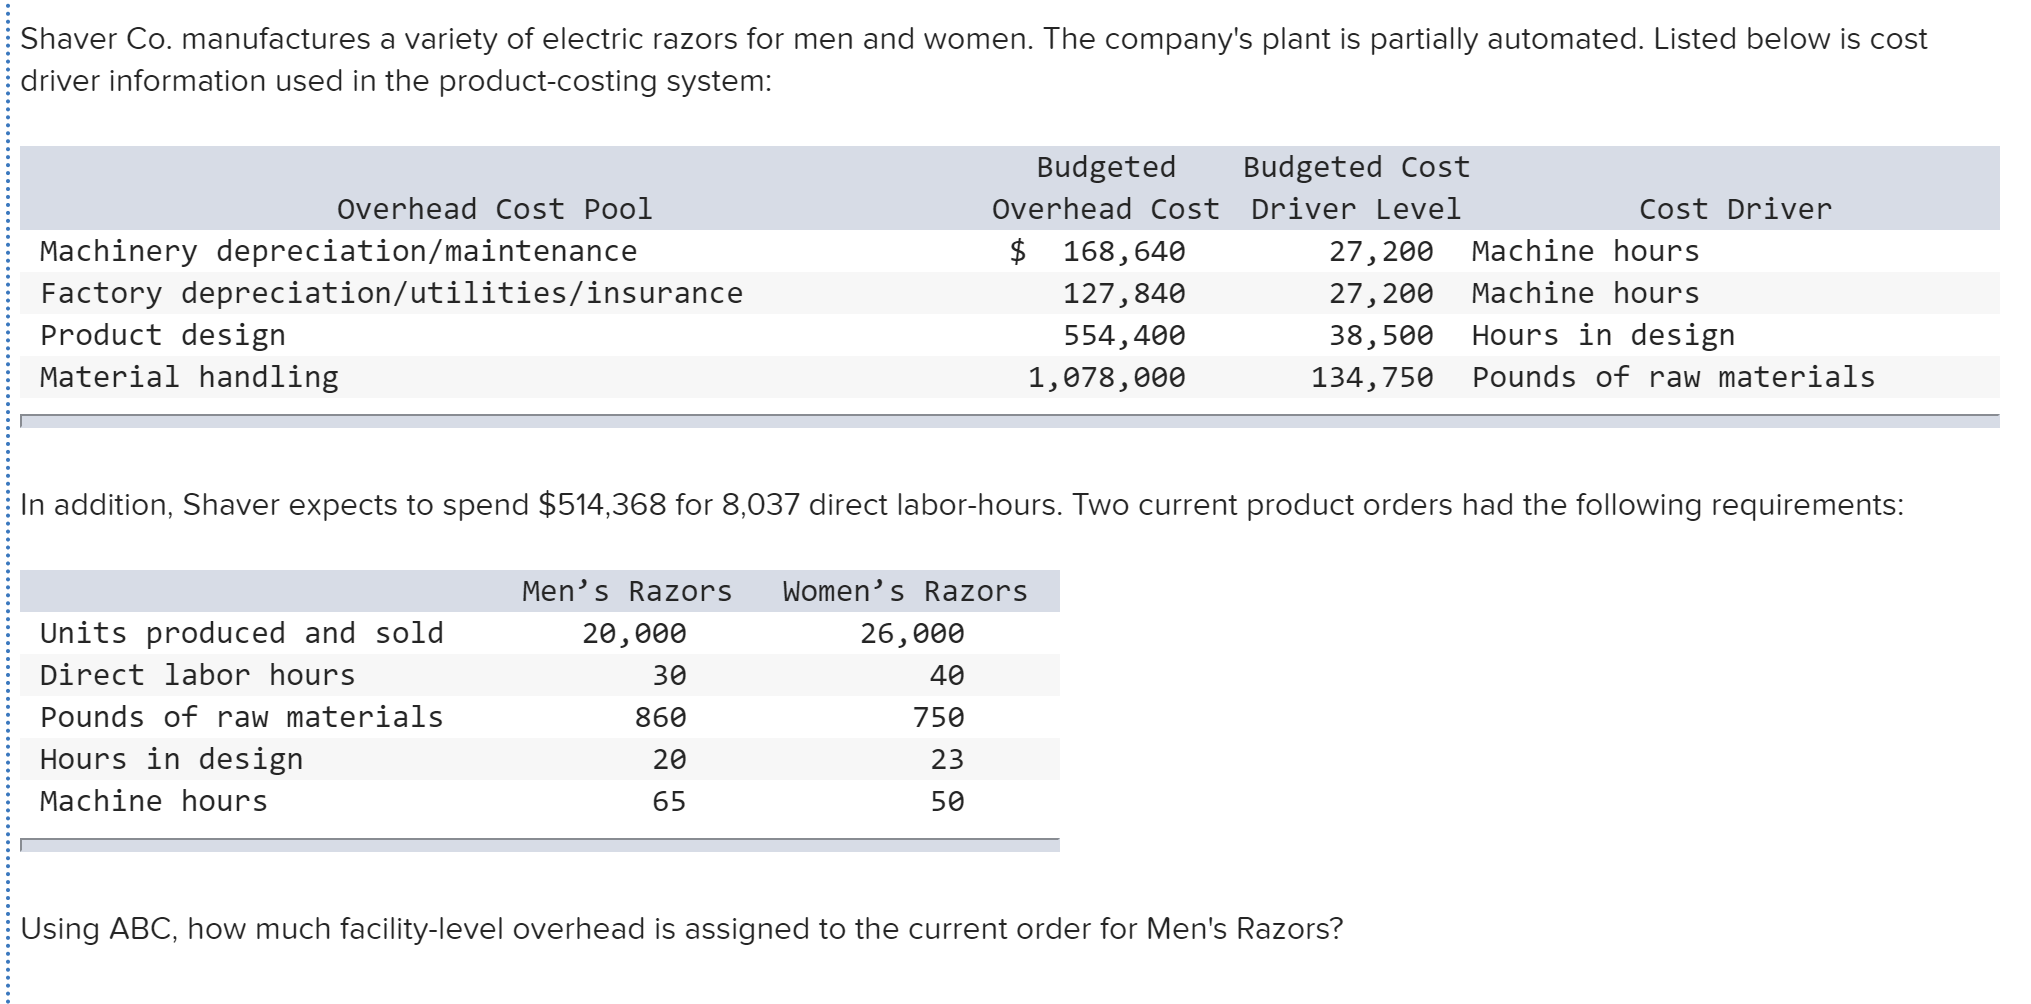
Task: Click the 23 design hours value
Action: (947, 759)
